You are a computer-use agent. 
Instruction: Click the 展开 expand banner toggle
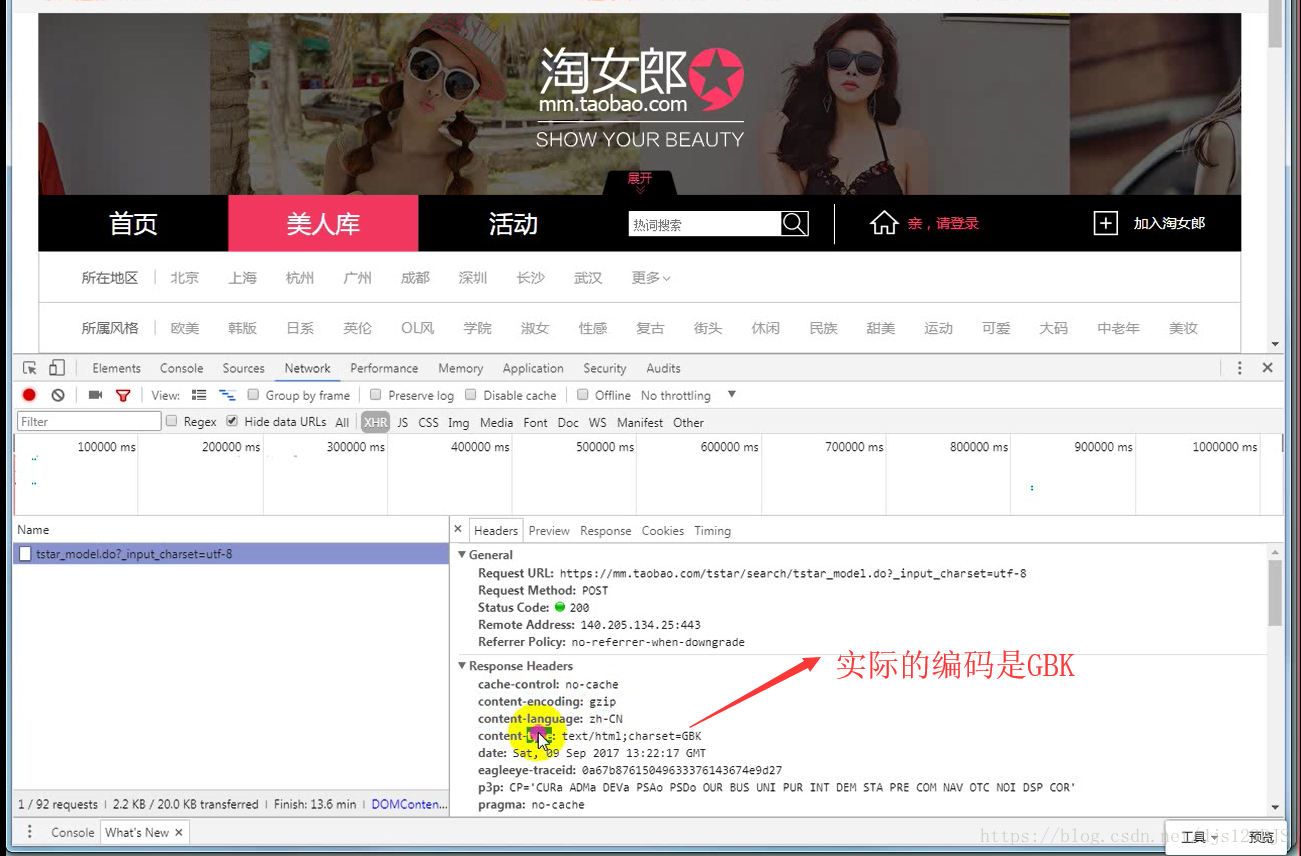(640, 182)
